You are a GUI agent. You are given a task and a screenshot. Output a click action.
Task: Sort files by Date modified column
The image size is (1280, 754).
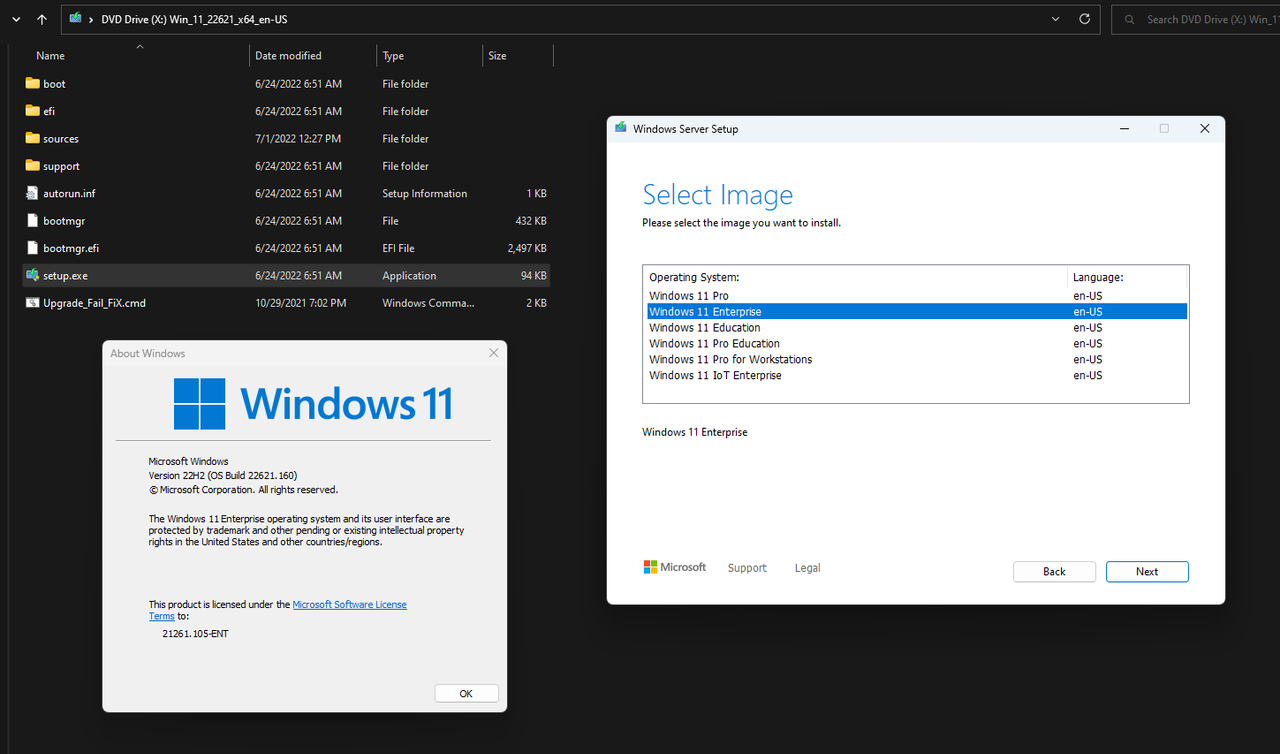click(288, 56)
